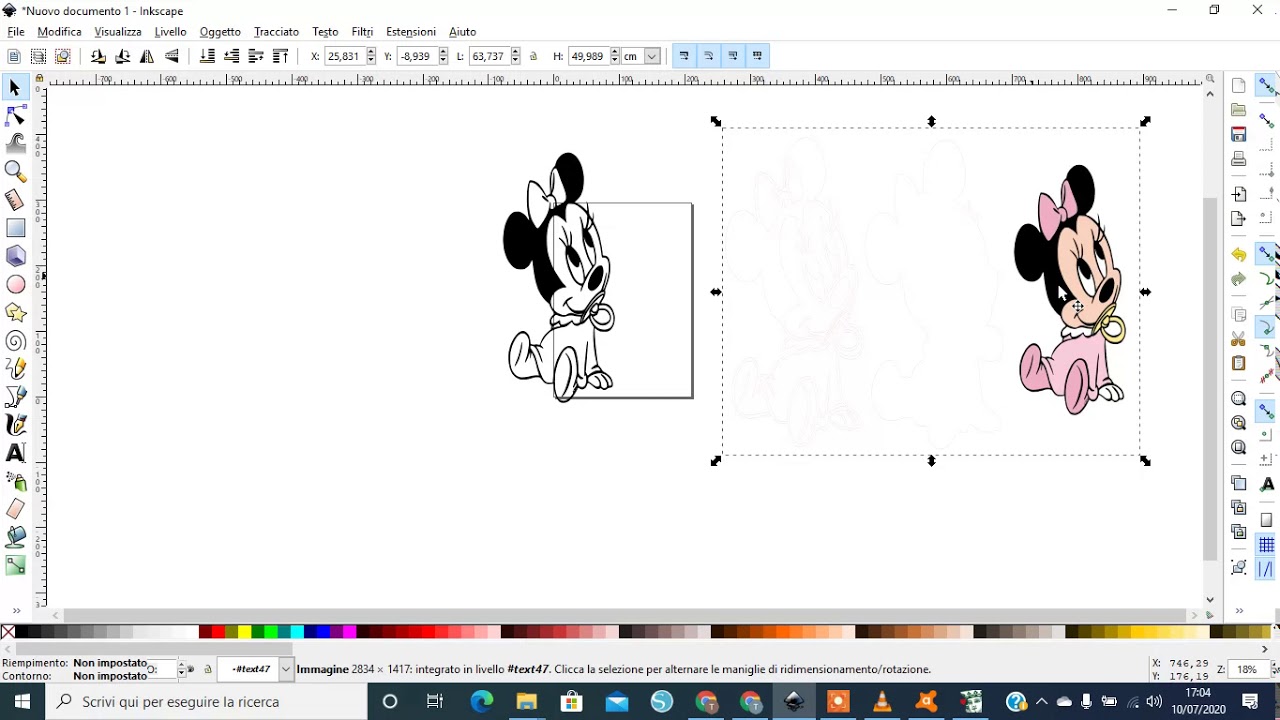Click the Paste clipboard icon
Screen dimensions: 1280x720
(x=1239, y=363)
